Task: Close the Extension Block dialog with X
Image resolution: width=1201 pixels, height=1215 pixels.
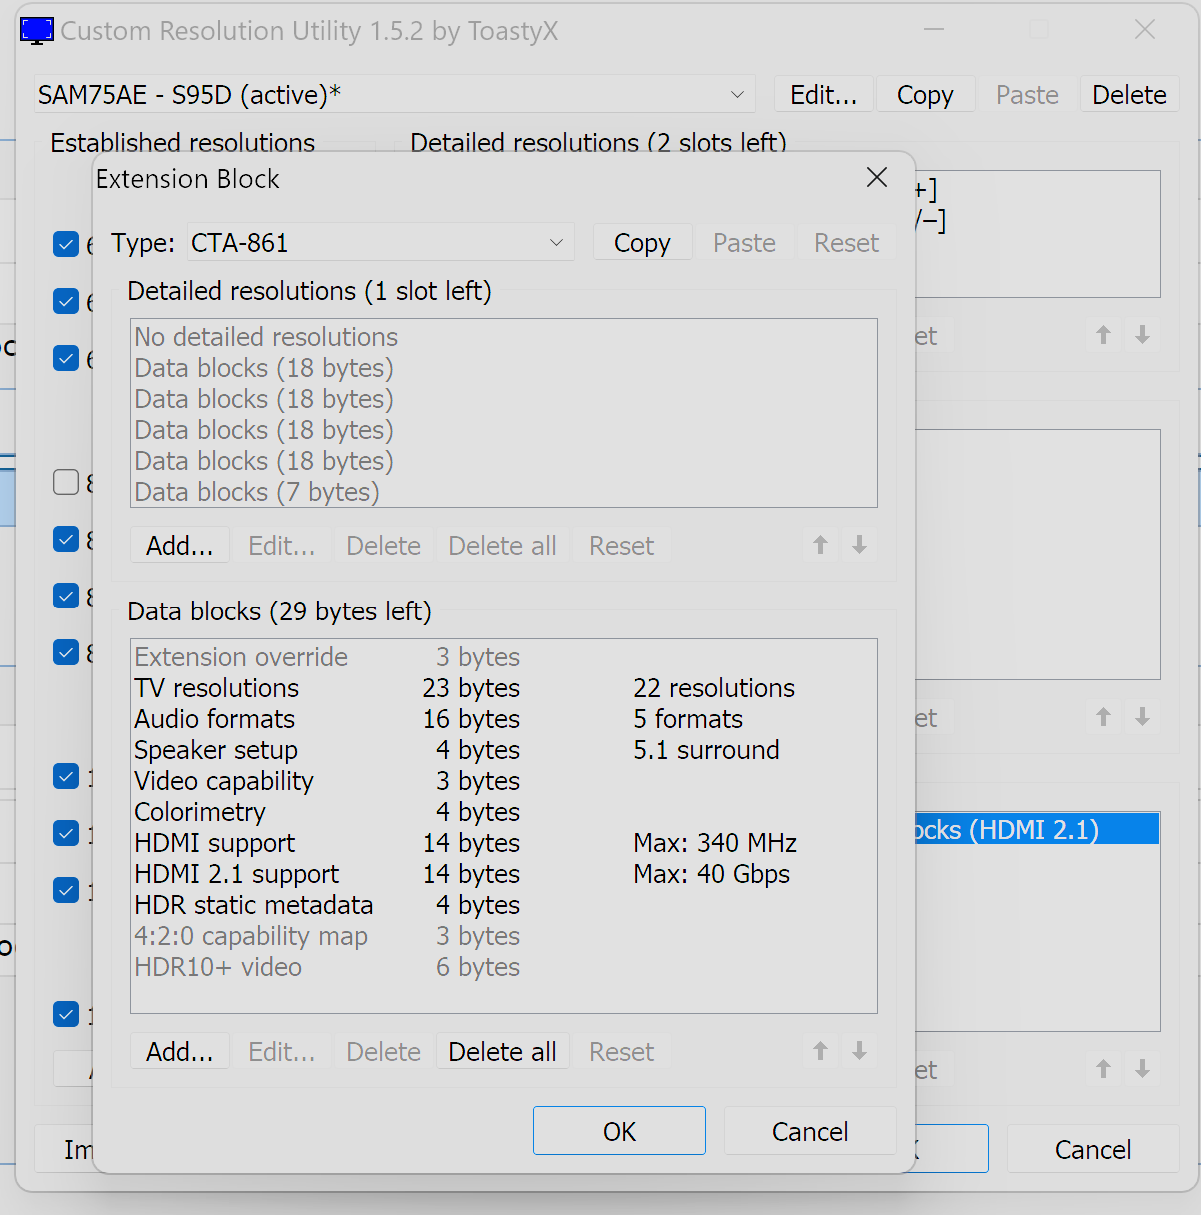Action: (877, 178)
